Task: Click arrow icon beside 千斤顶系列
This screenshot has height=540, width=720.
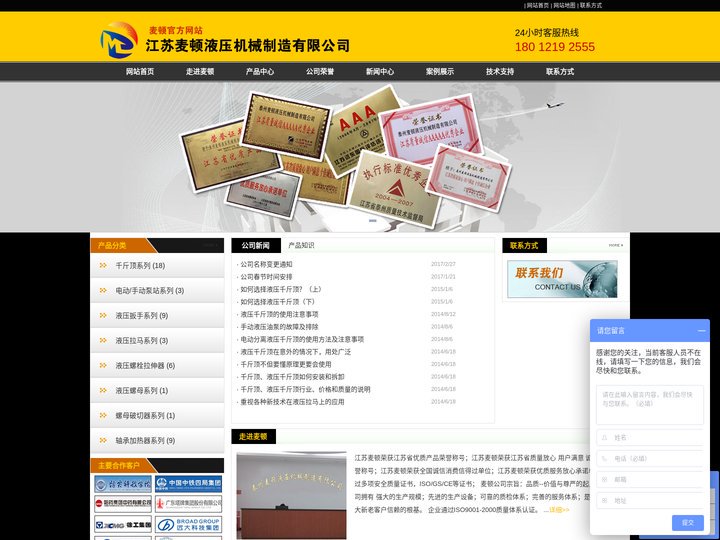Action: pos(103,265)
